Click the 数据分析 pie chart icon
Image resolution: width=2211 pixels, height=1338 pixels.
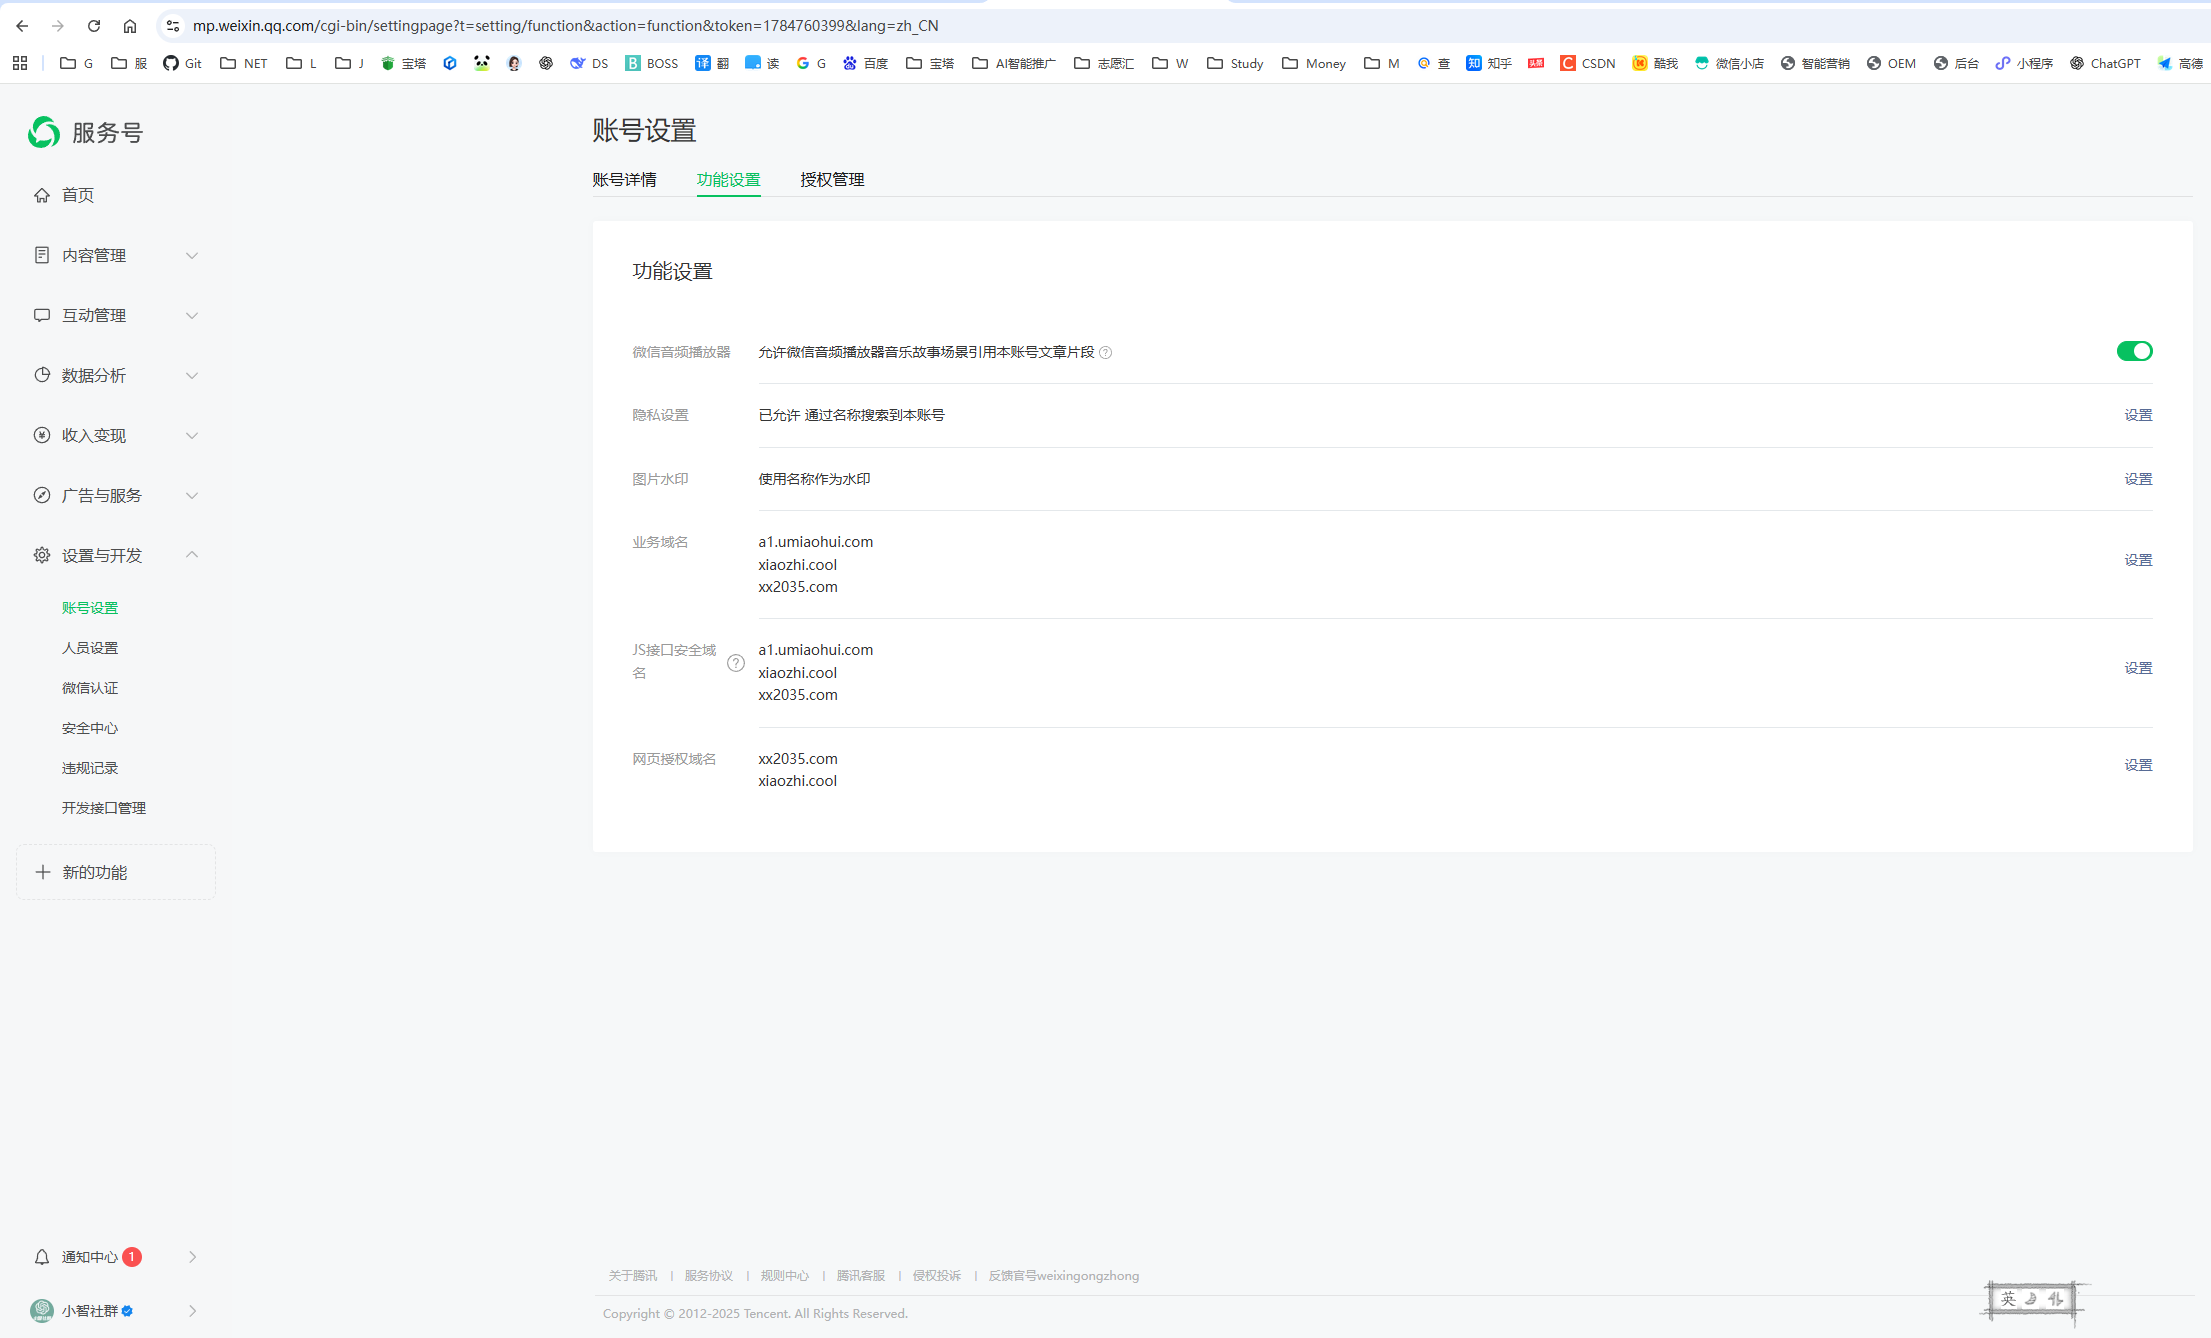point(42,375)
